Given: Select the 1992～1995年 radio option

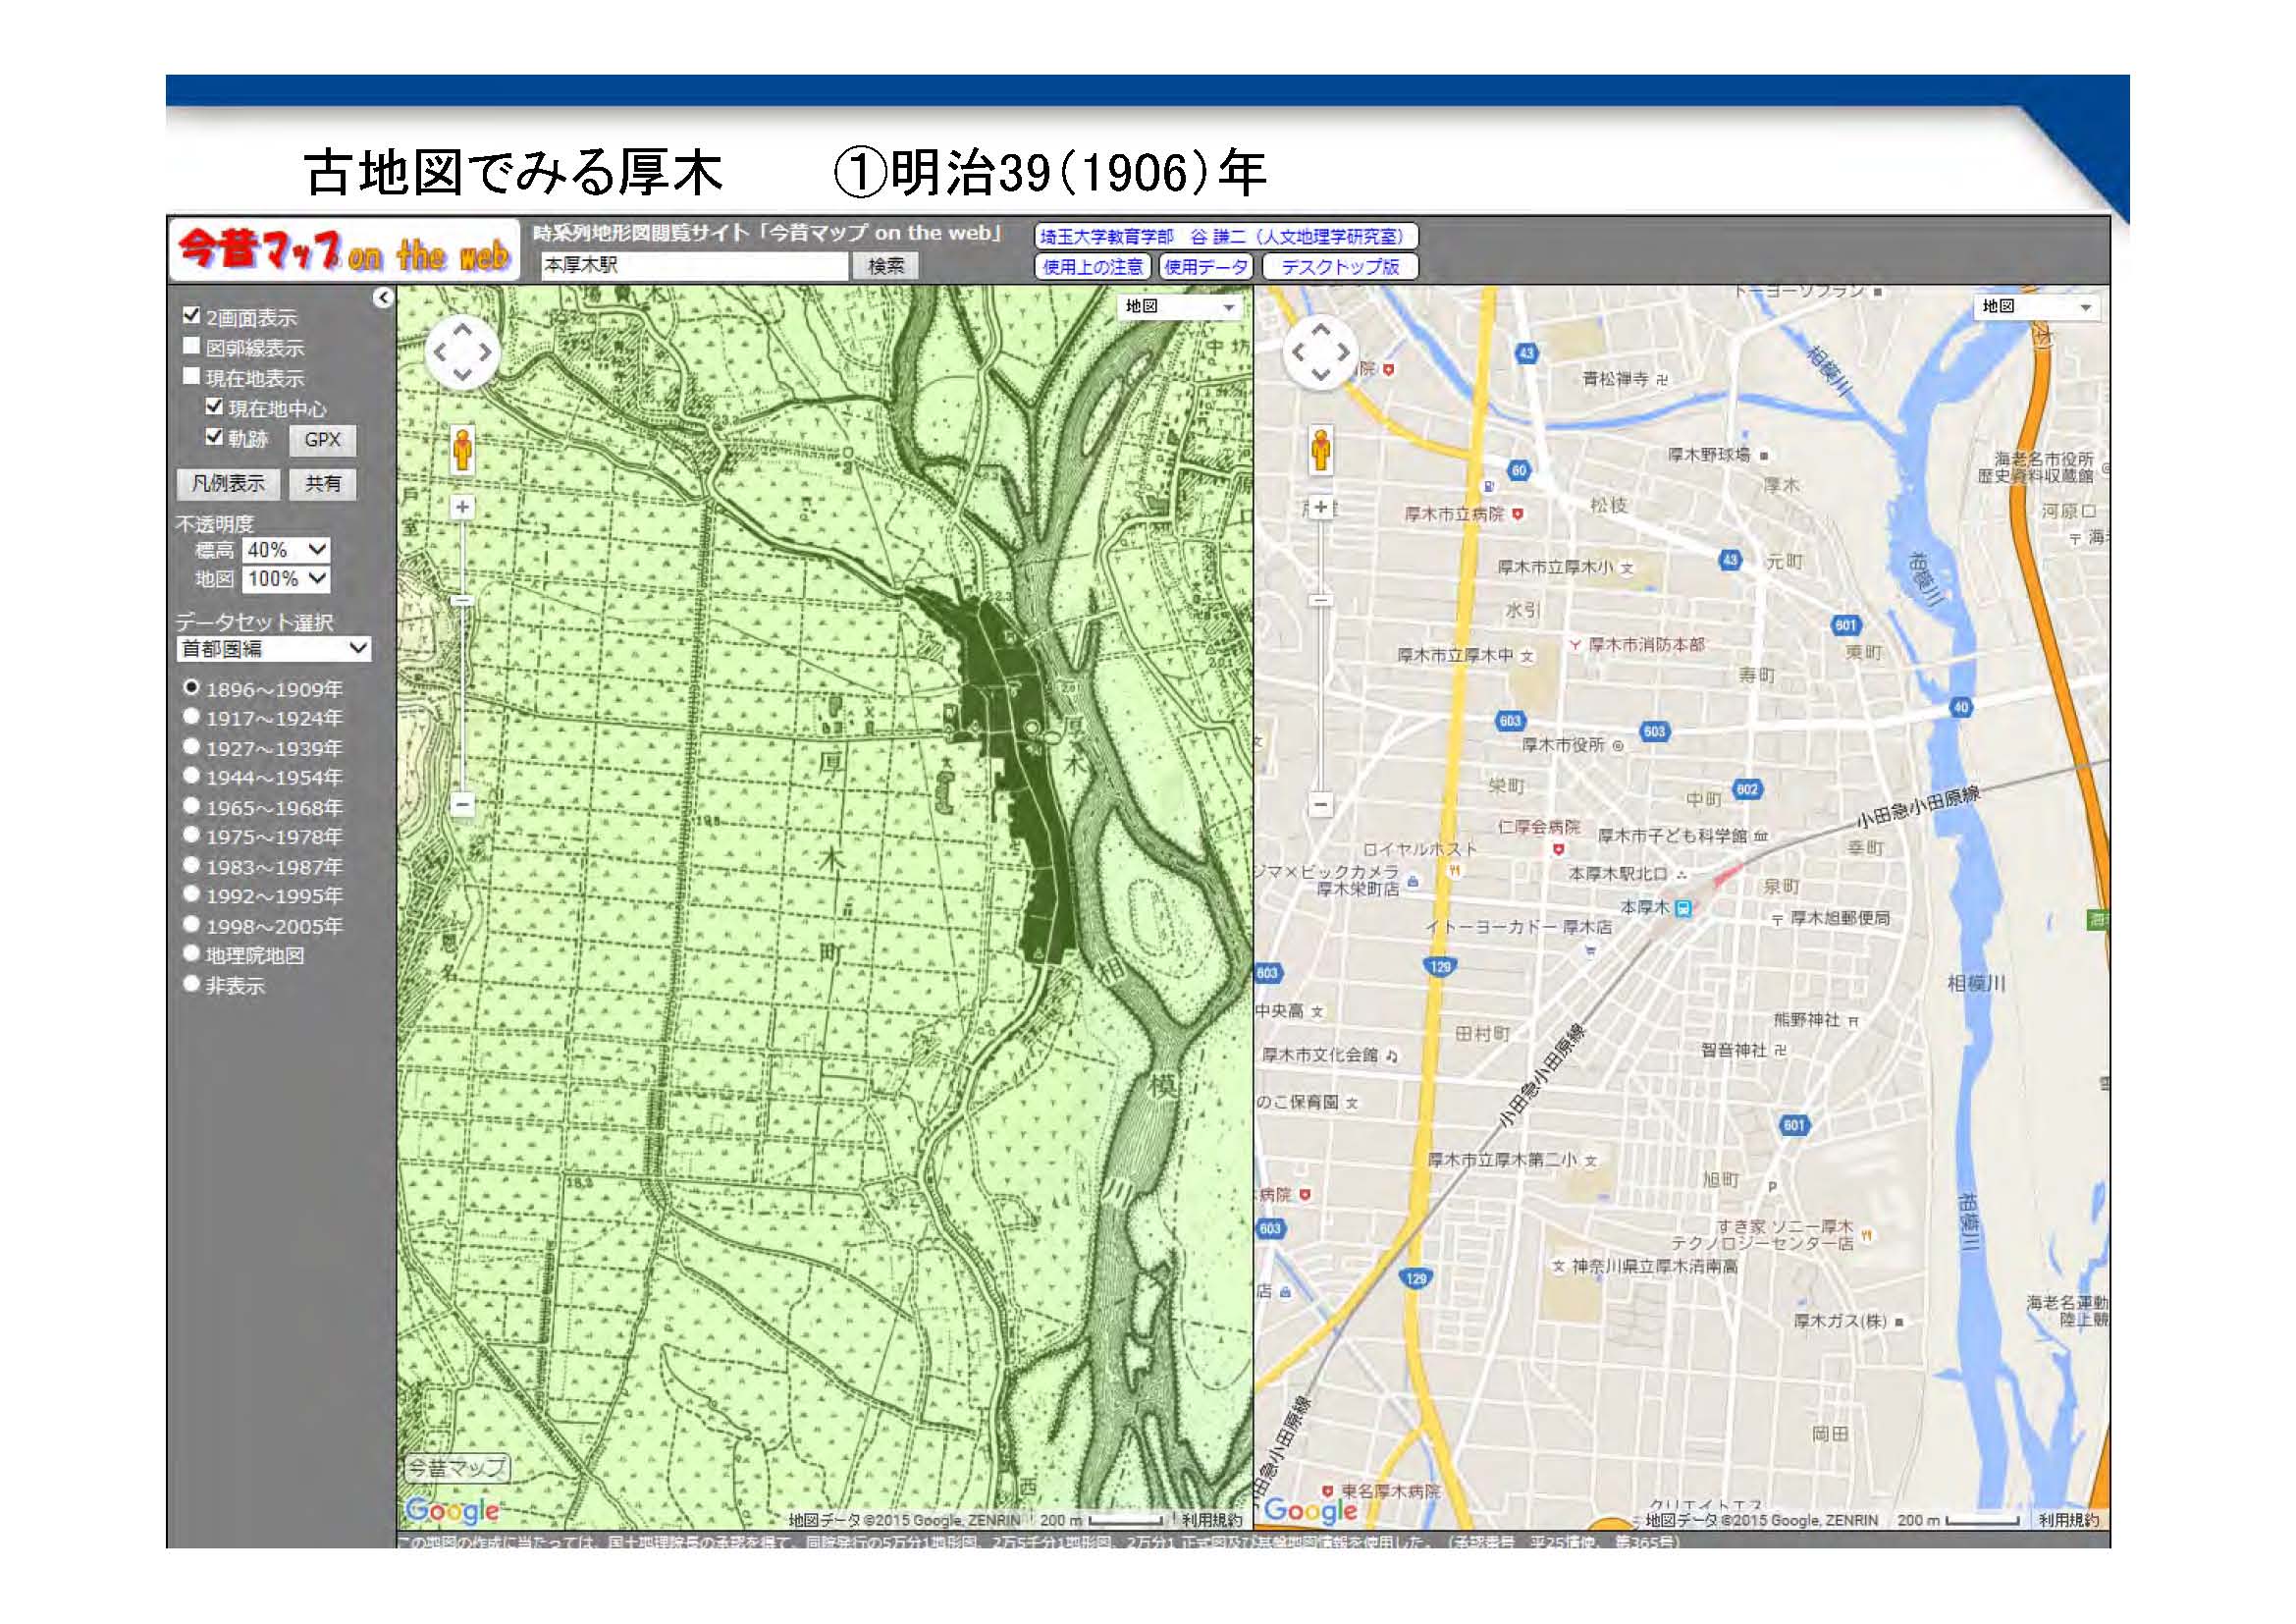Looking at the screenshot, I should (x=191, y=894).
